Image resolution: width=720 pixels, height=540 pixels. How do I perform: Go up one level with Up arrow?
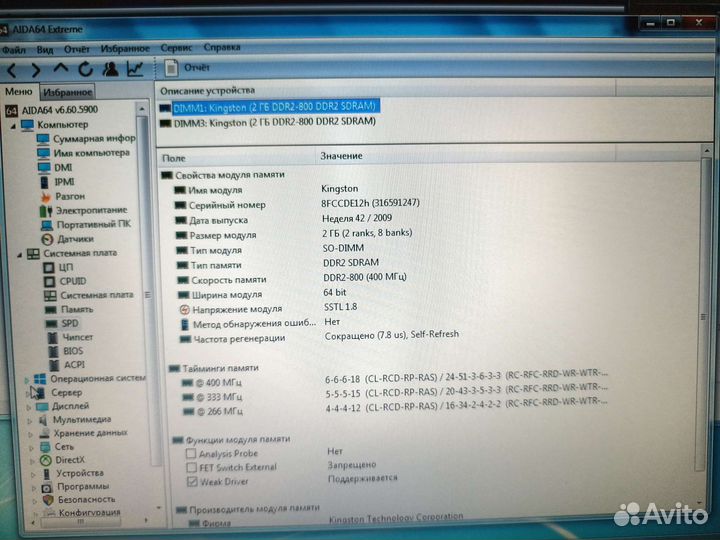[x=61, y=69]
